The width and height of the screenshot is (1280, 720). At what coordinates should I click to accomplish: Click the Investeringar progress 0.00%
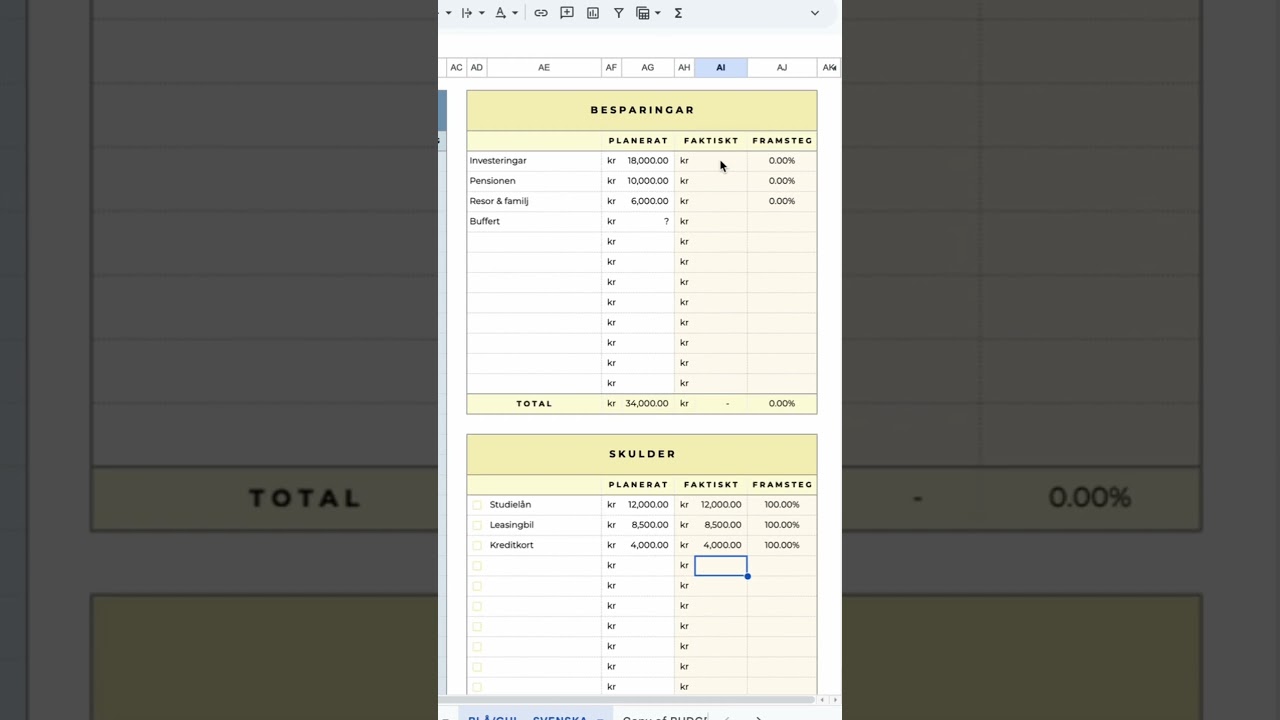tap(782, 161)
